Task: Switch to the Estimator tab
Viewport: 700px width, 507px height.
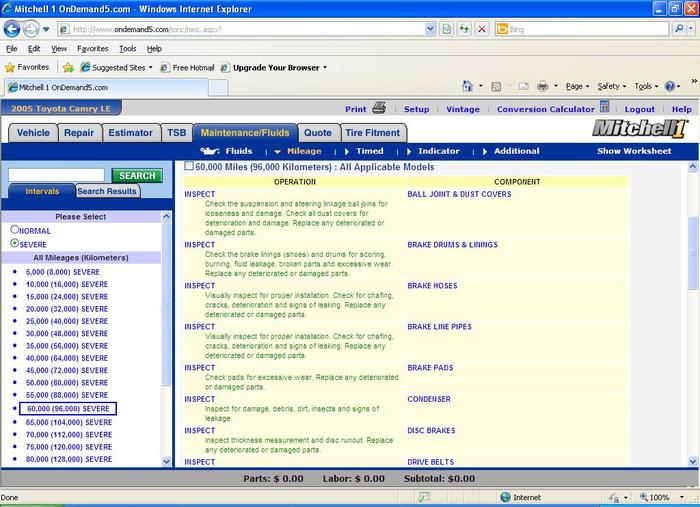Action: [131, 132]
